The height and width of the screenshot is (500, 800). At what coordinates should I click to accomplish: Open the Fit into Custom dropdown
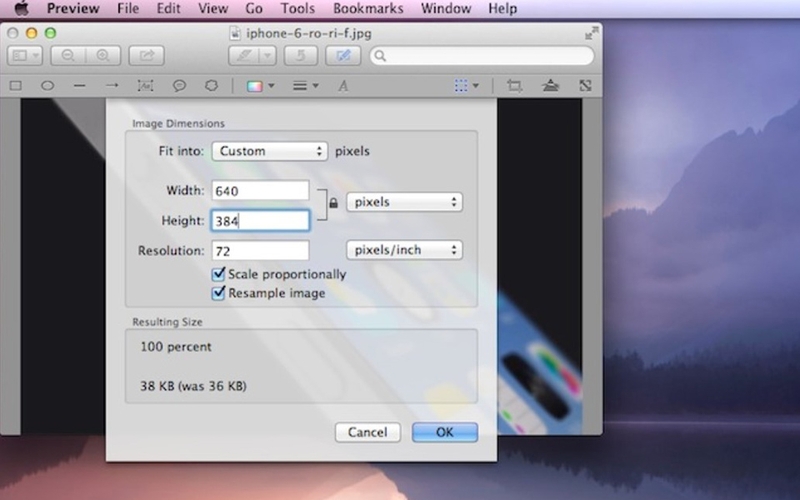(x=269, y=151)
